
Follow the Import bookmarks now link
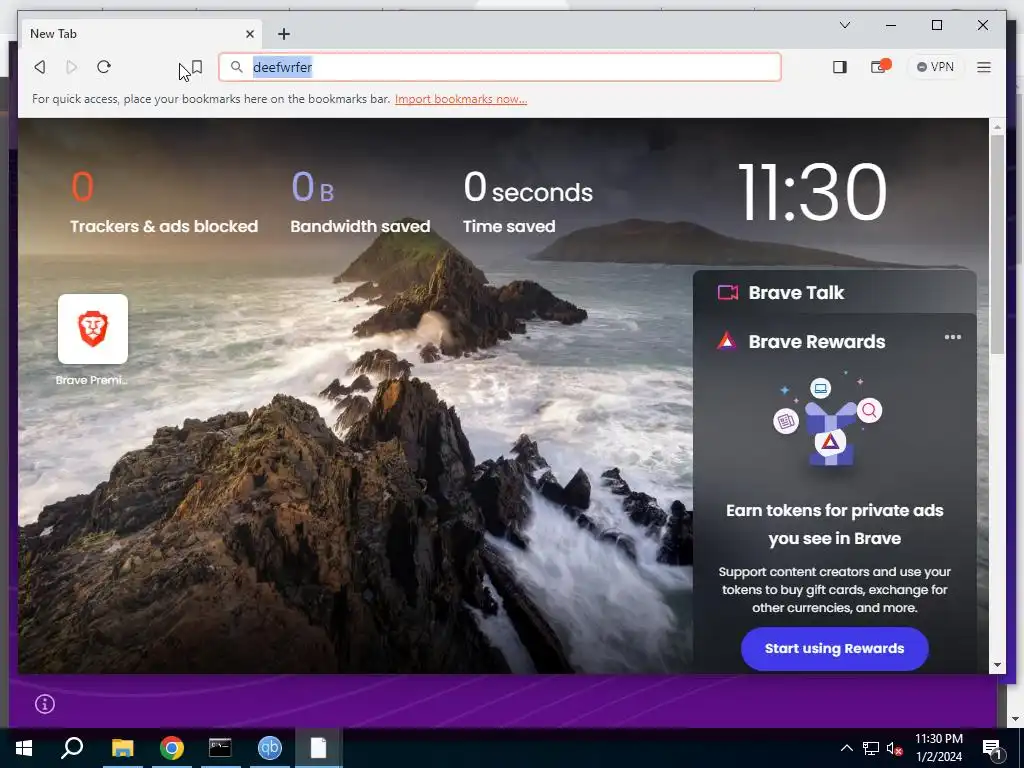pyautogui.click(x=461, y=99)
